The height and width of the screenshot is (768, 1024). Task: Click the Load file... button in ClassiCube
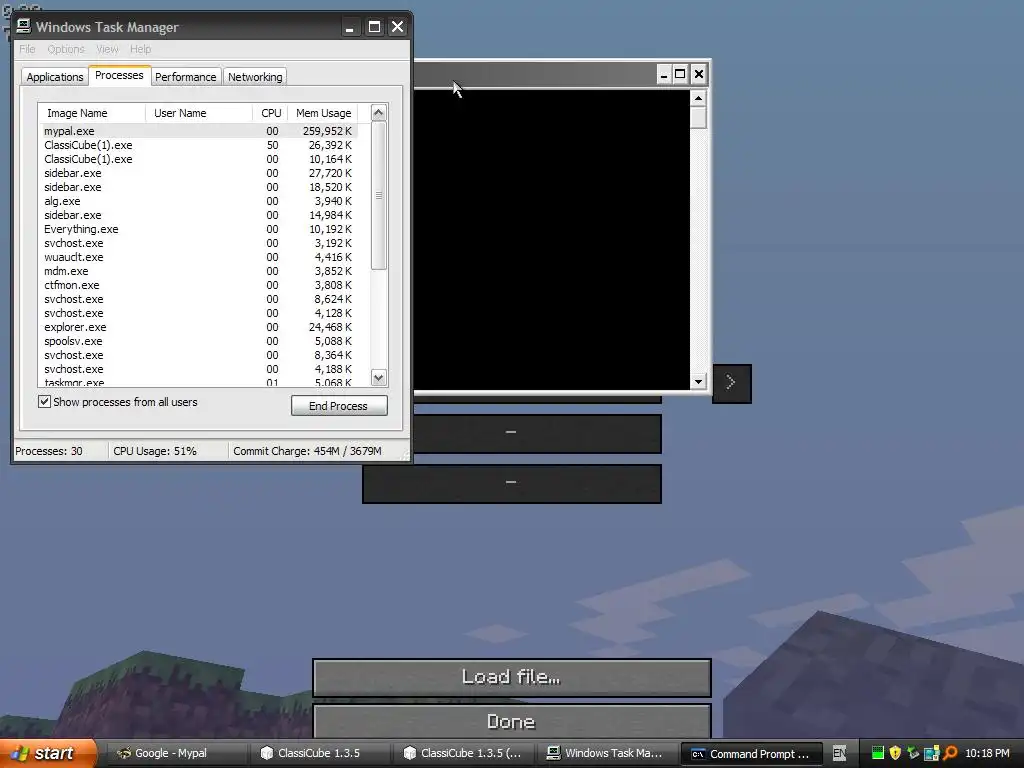click(x=511, y=677)
